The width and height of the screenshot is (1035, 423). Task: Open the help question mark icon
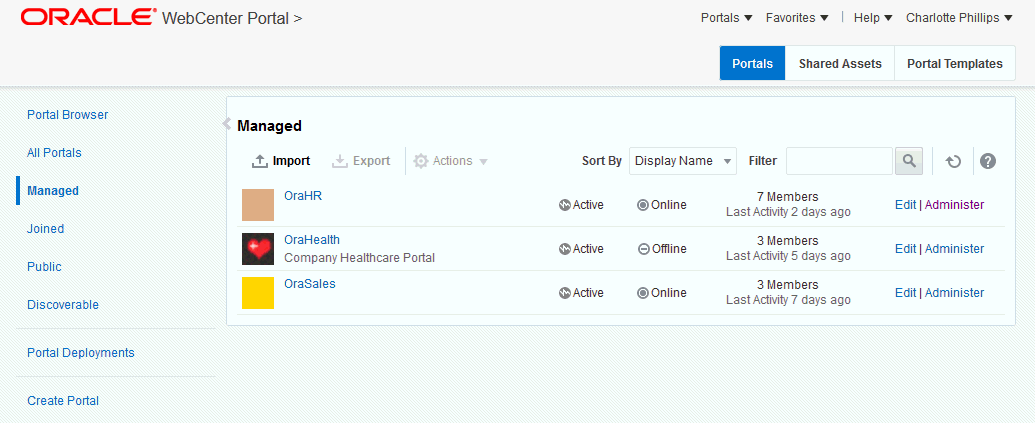tap(988, 161)
